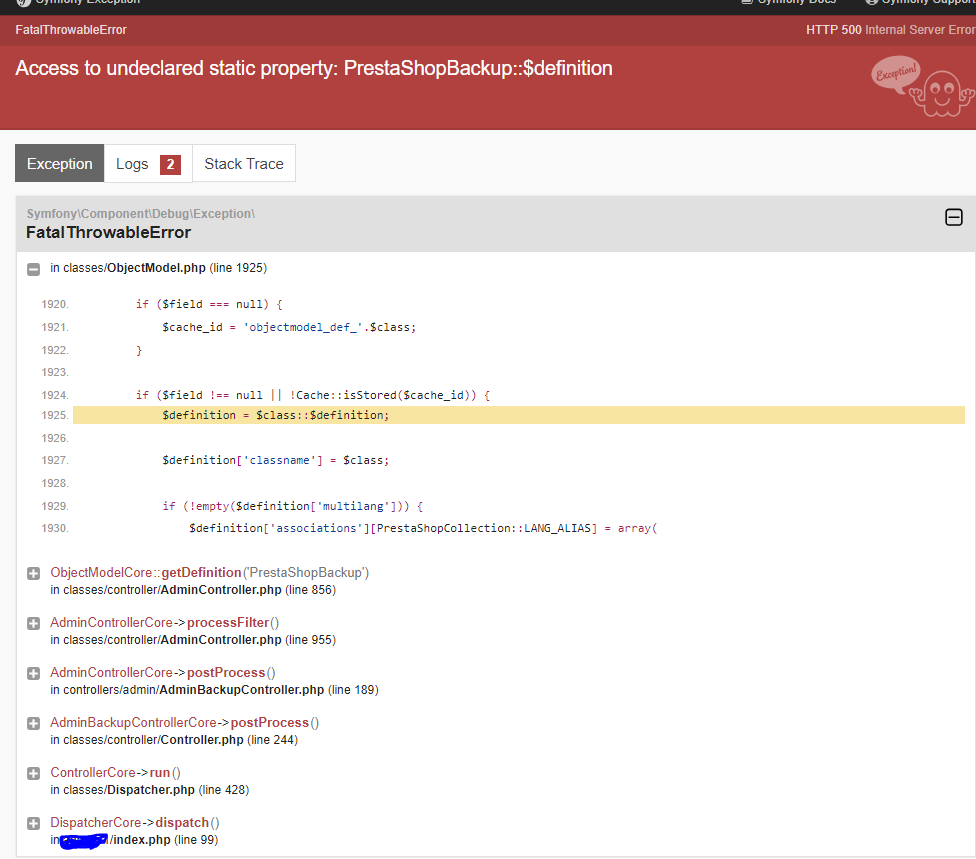The height and width of the screenshot is (859, 976).
Task: Expand the ControllerCore->run trace entry
Action: pos(33,773)
